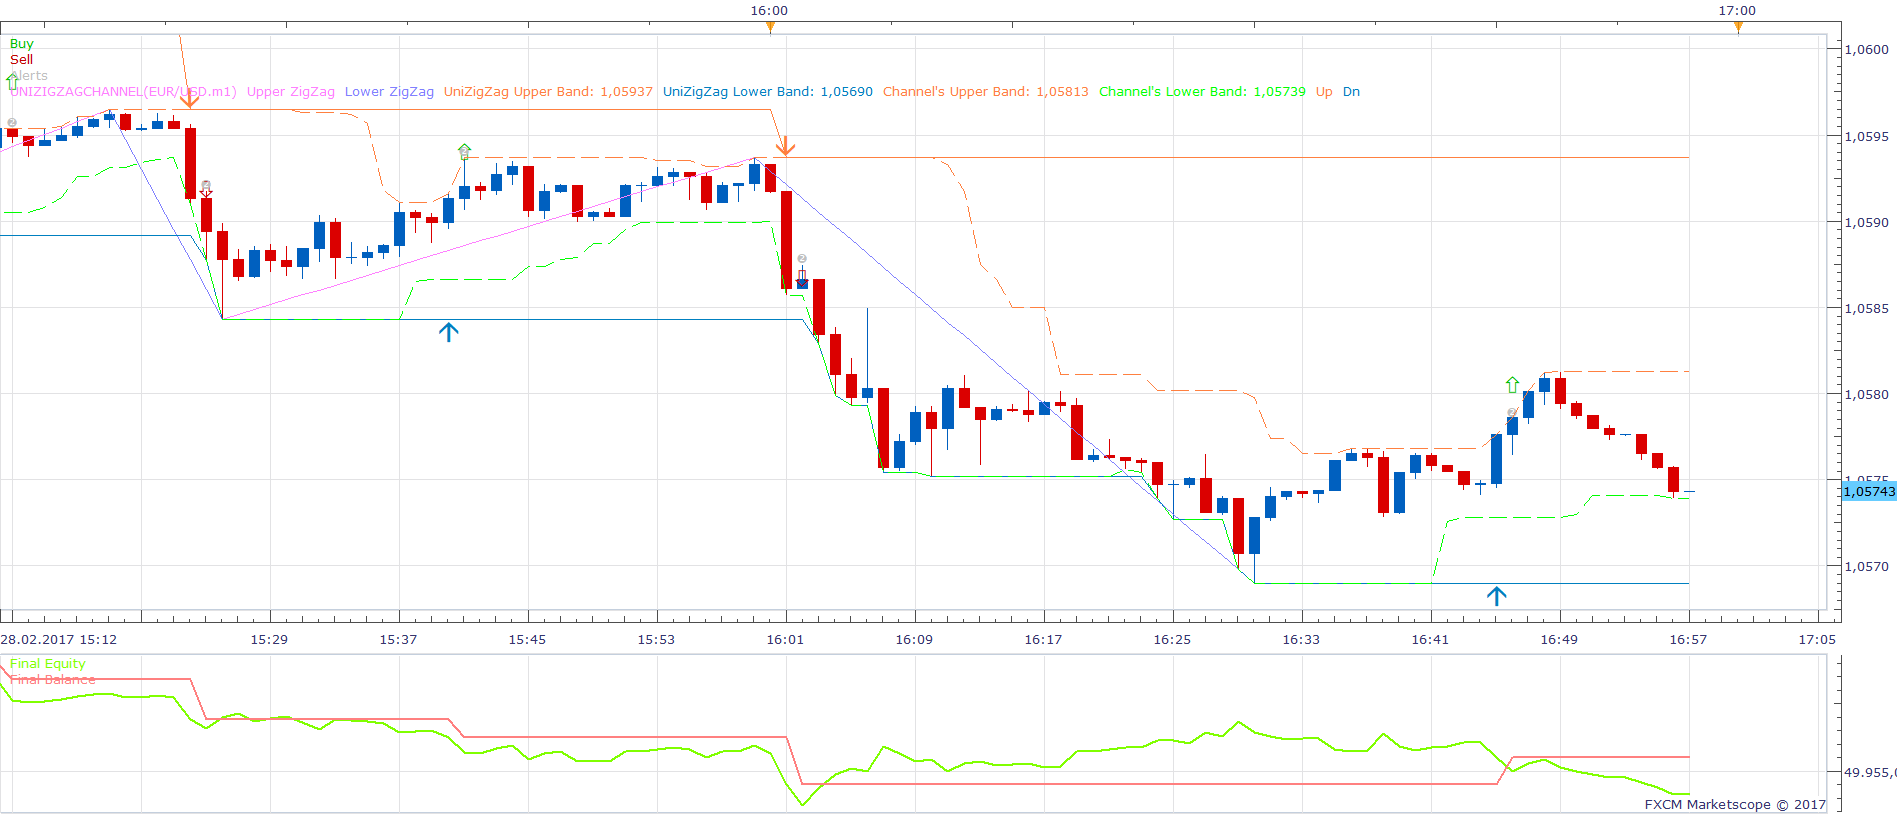
Task: Click the first orange sell arrow near 15:24
Action: point(190,98)
